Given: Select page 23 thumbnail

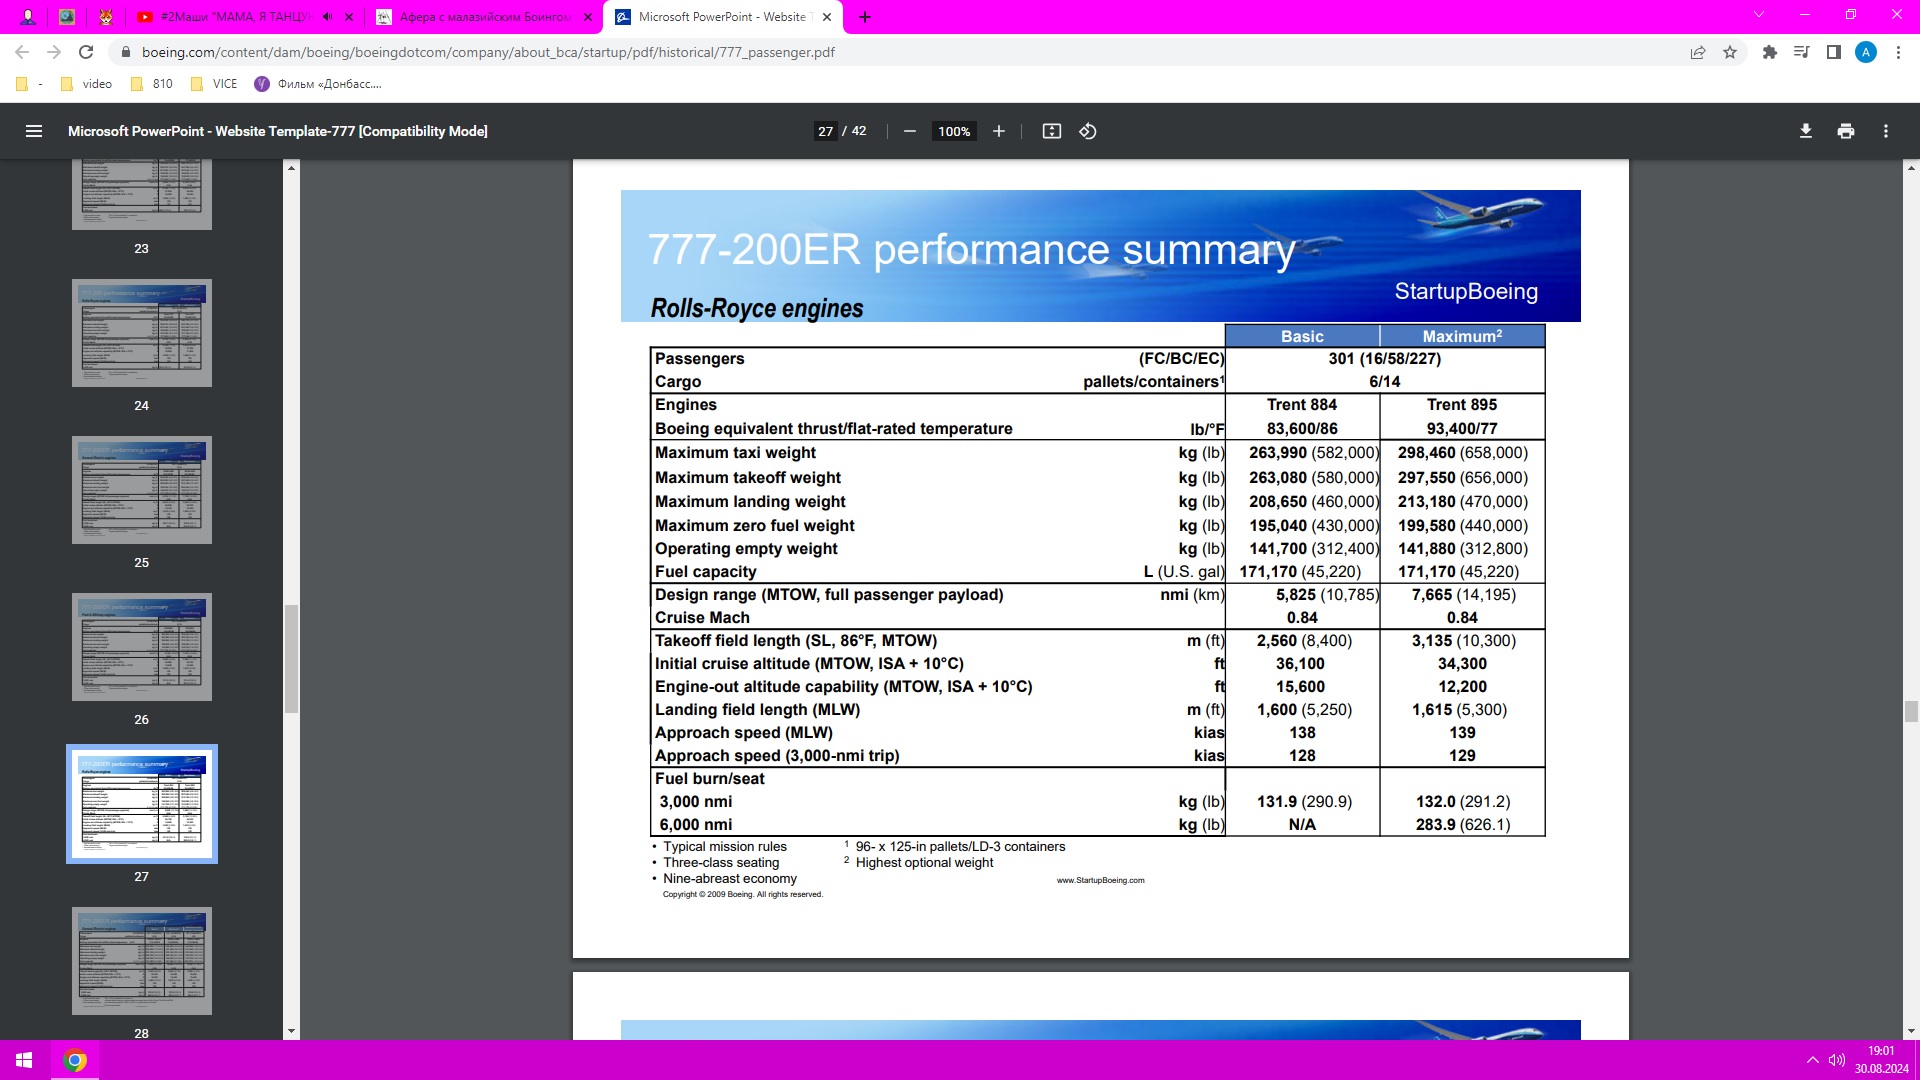Looking at the screenshot, I should (142, 195).
